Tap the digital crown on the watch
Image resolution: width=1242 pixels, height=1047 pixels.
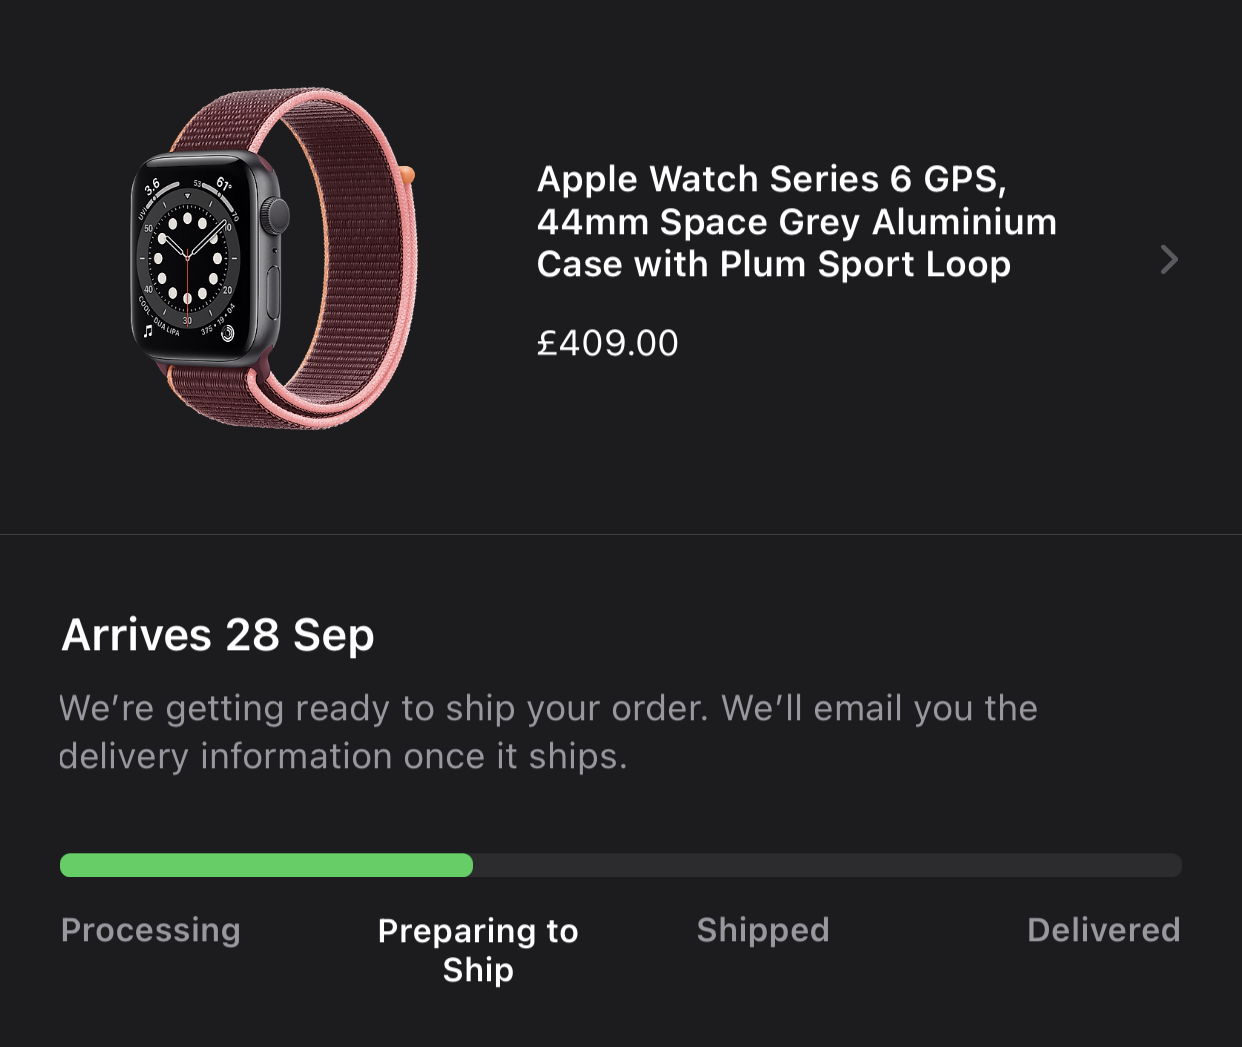coord(277,216)
